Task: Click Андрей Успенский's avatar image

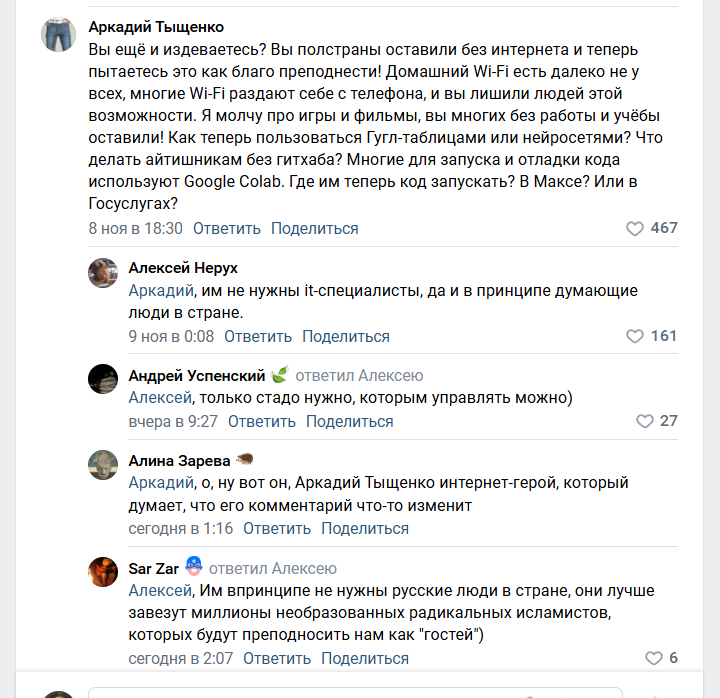Action: (103, 380)
